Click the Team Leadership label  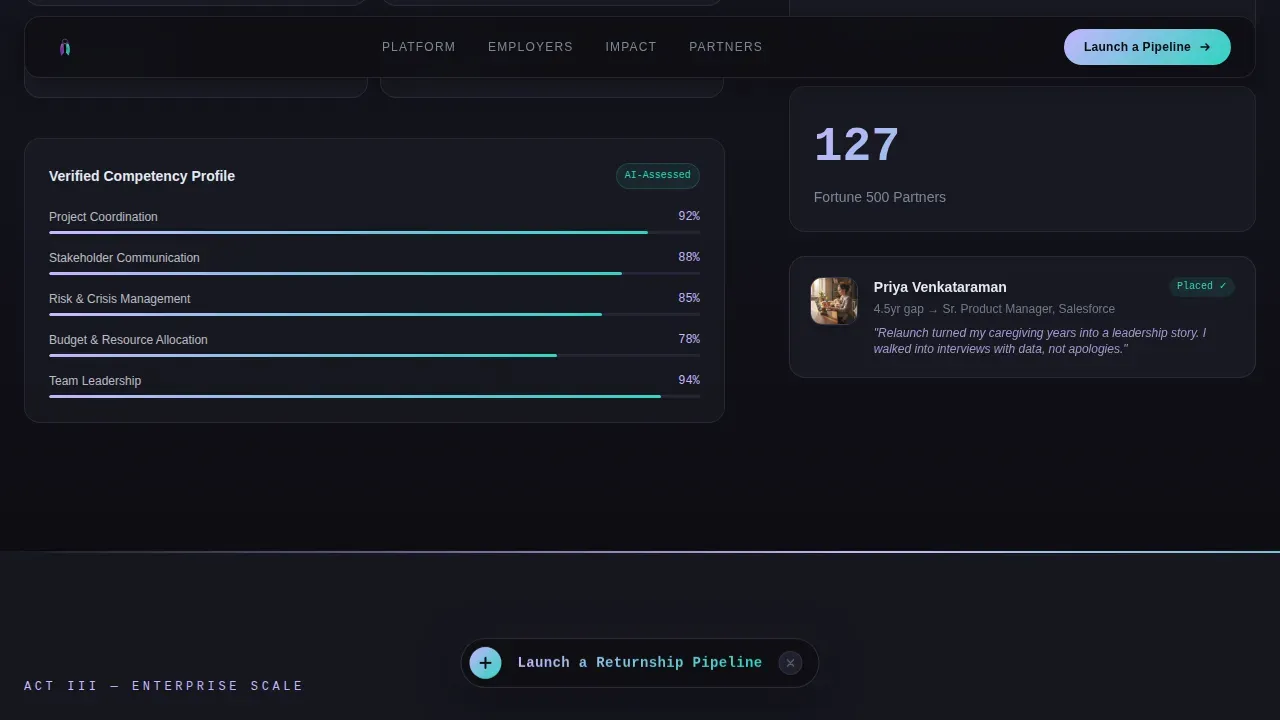pos(95,381)
